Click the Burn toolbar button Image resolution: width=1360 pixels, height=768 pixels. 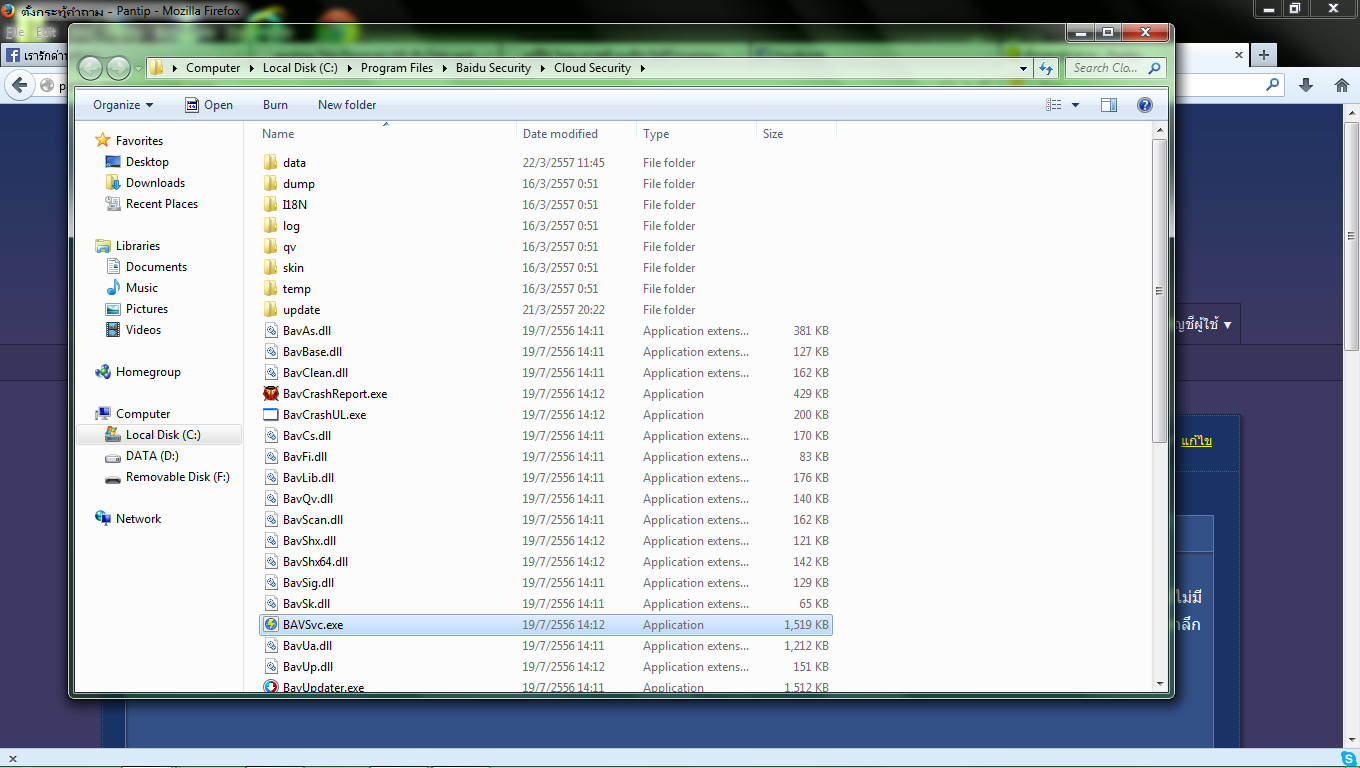(x=275, y=104)
